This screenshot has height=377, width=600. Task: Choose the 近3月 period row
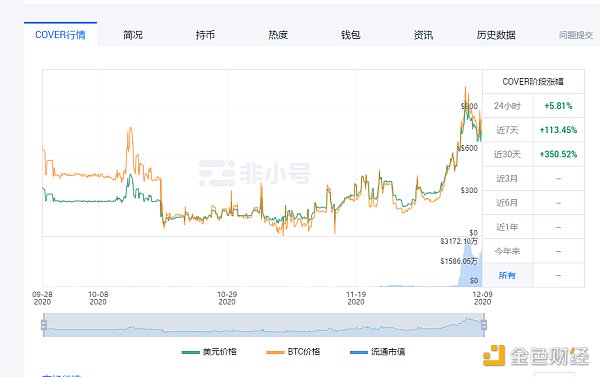click(533, 178)
